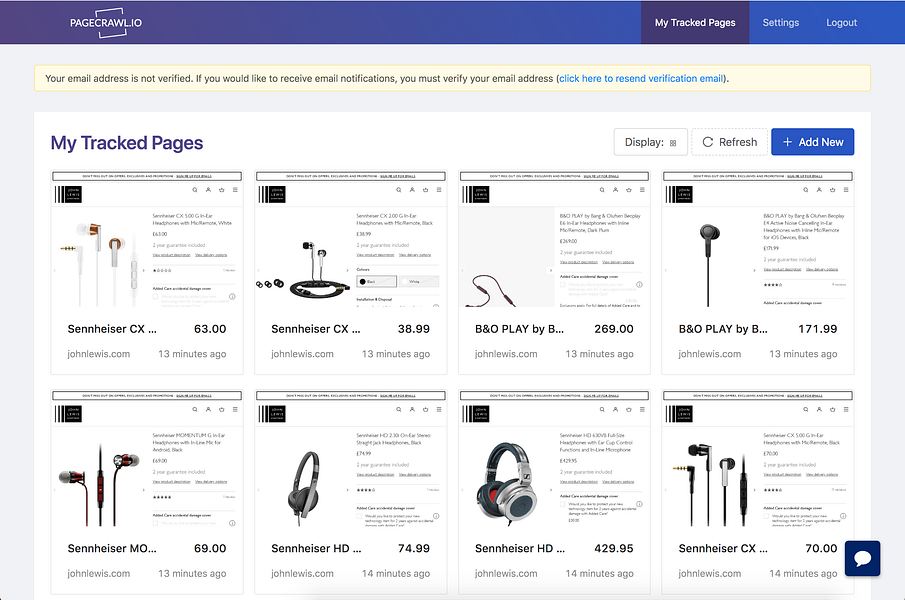Click the title of the 171.99 card

[723, 329]
